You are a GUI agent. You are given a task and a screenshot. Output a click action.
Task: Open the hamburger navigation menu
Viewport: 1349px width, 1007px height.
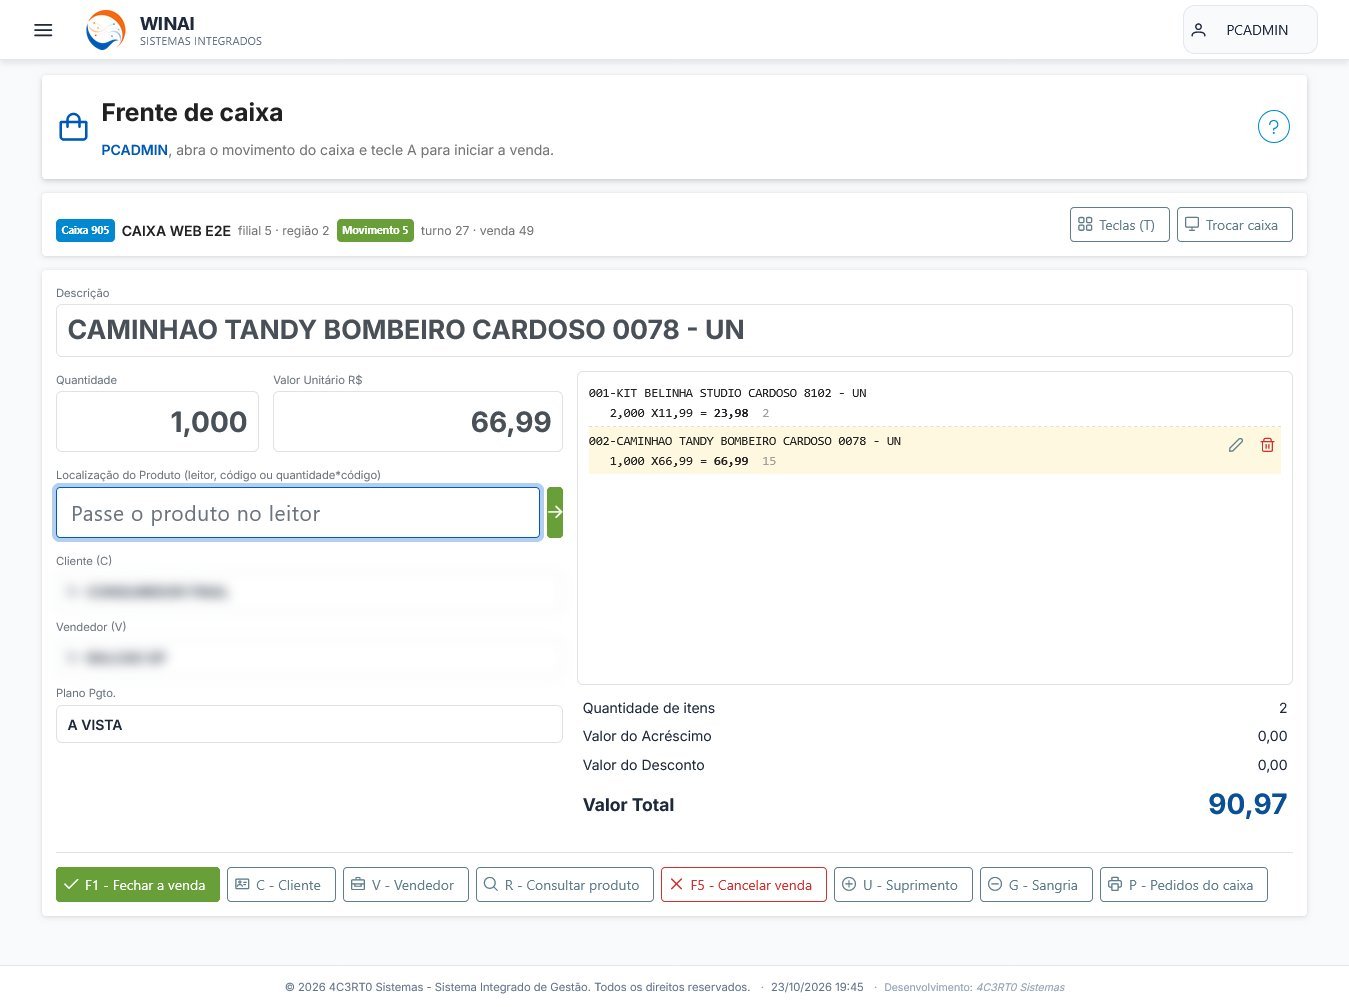click(x=43, y=30)
